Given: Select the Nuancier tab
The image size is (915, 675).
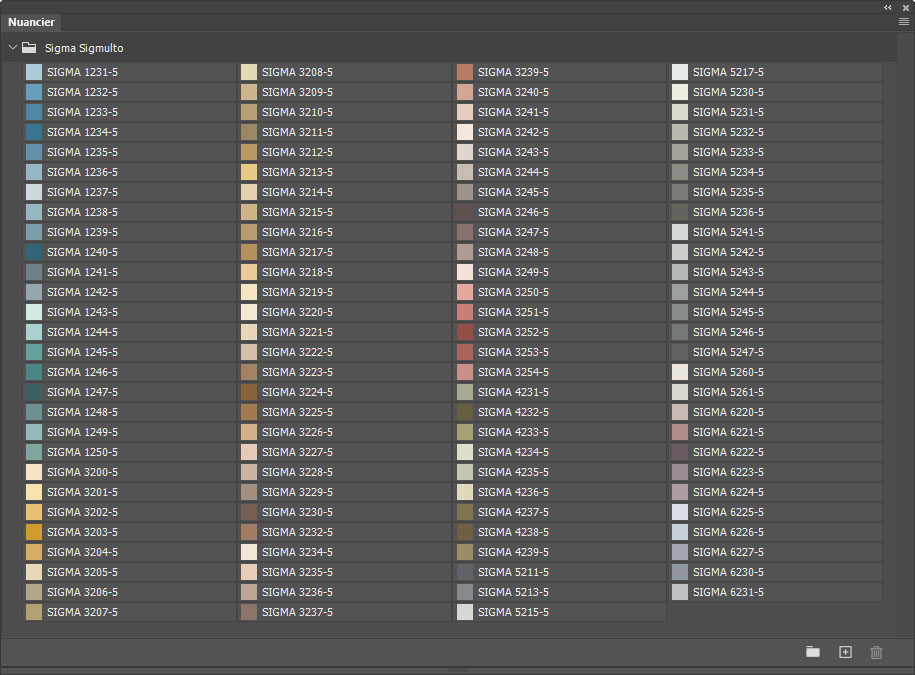Looking at the screenshot, I should click(x=32, y=22).
